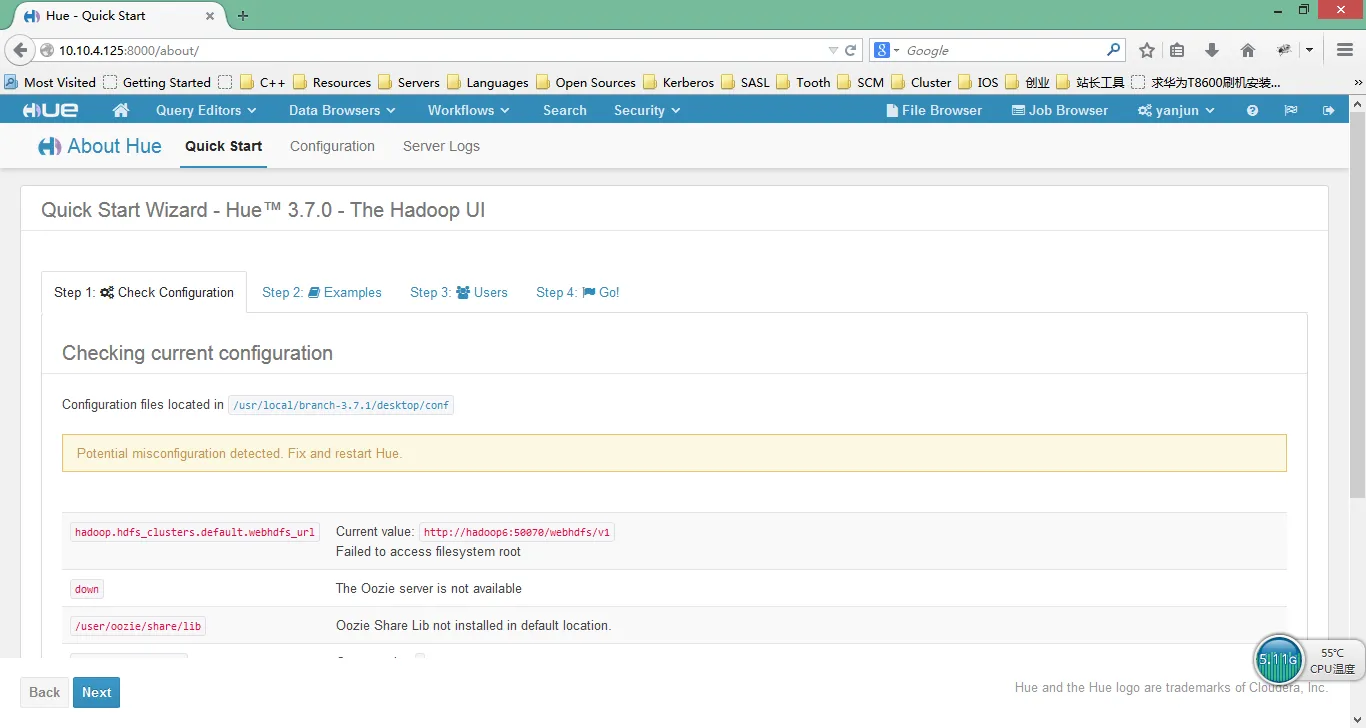Screen dimensions: 1366x728
Task: Open the File Browser link
Action: coord(934,110)
